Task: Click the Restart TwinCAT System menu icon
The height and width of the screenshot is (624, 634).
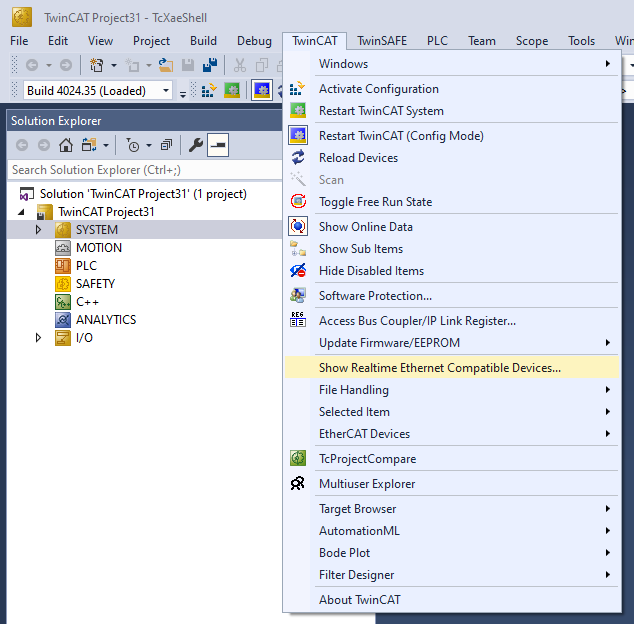Action: [x=297, y=111]
